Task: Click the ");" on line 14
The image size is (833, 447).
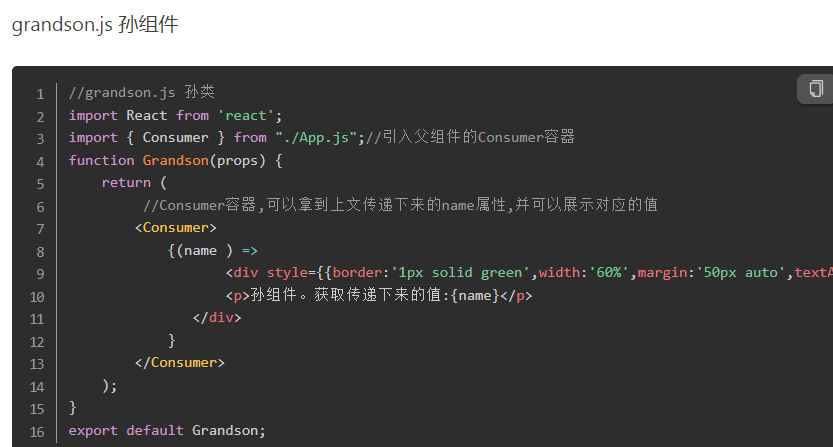Action: coord(109,386)
